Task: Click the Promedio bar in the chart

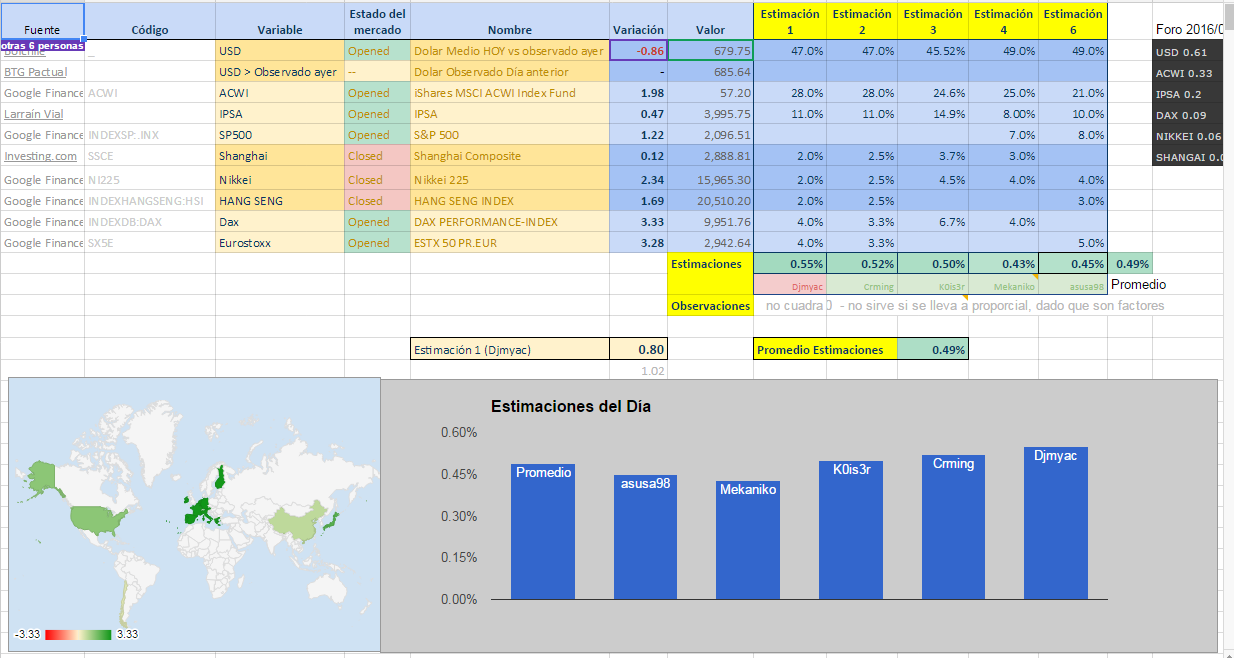Action: click(543, 531)
